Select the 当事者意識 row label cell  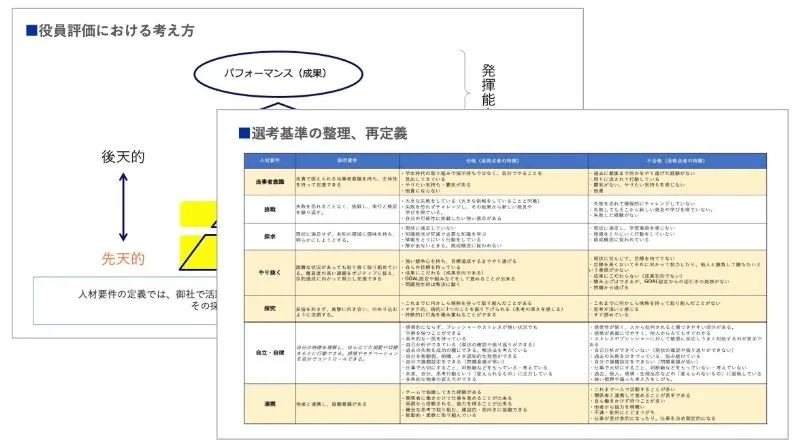point(269,182)
